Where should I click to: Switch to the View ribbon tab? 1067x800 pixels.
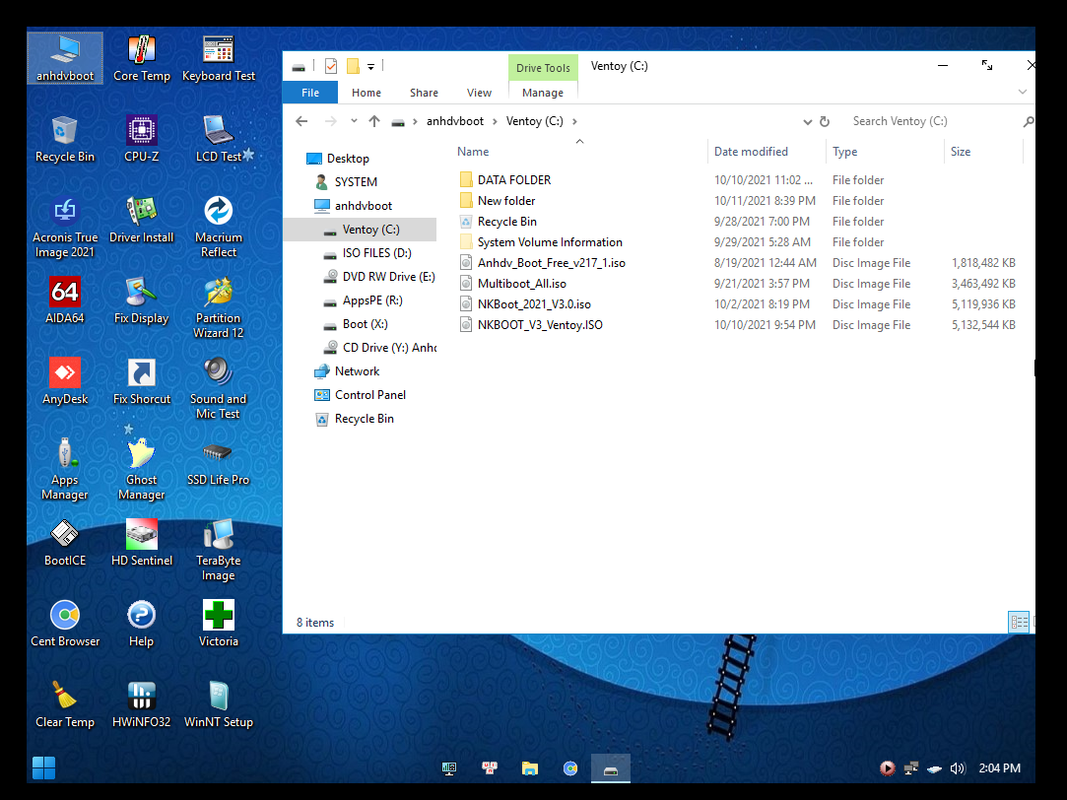pyautogui.click(x=479, y=93)
